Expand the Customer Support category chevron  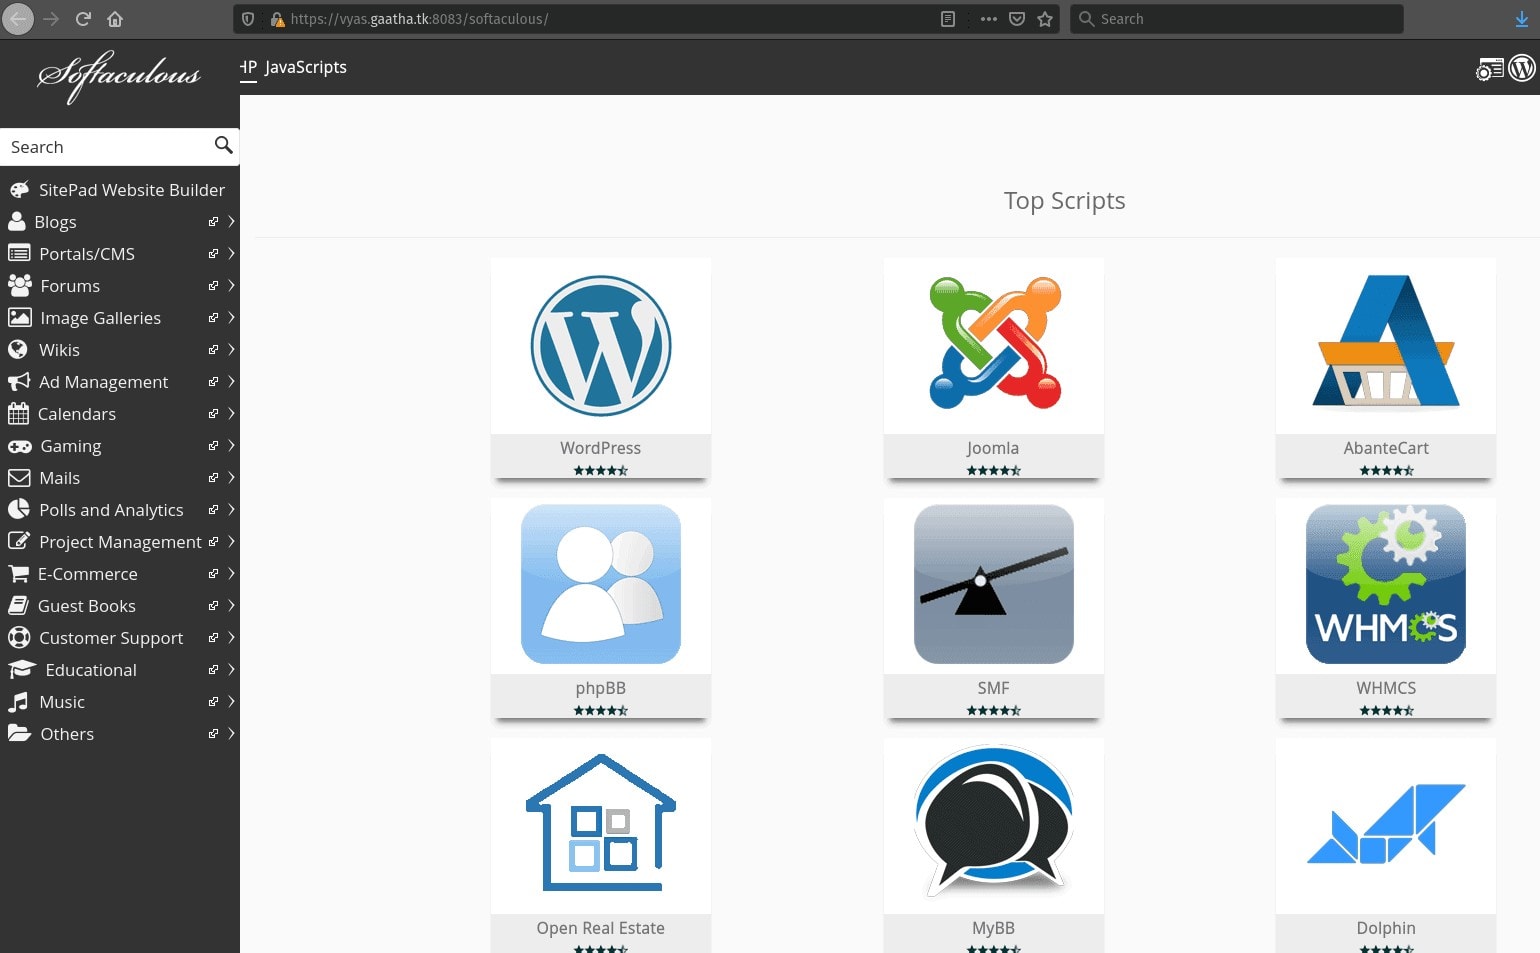point(231,638)
